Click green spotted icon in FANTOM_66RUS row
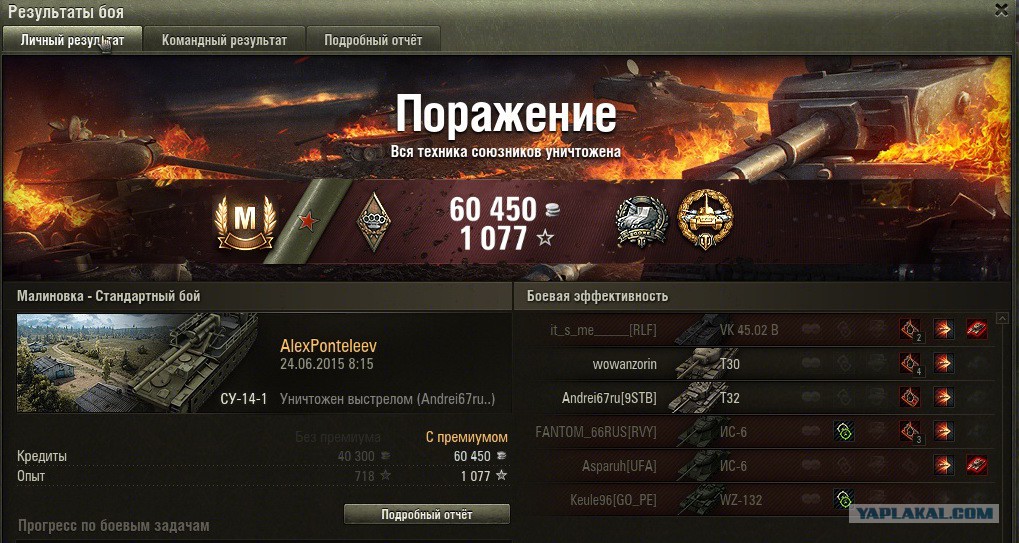This screenshot has height=543, width=1019. [x=844, y=431]
